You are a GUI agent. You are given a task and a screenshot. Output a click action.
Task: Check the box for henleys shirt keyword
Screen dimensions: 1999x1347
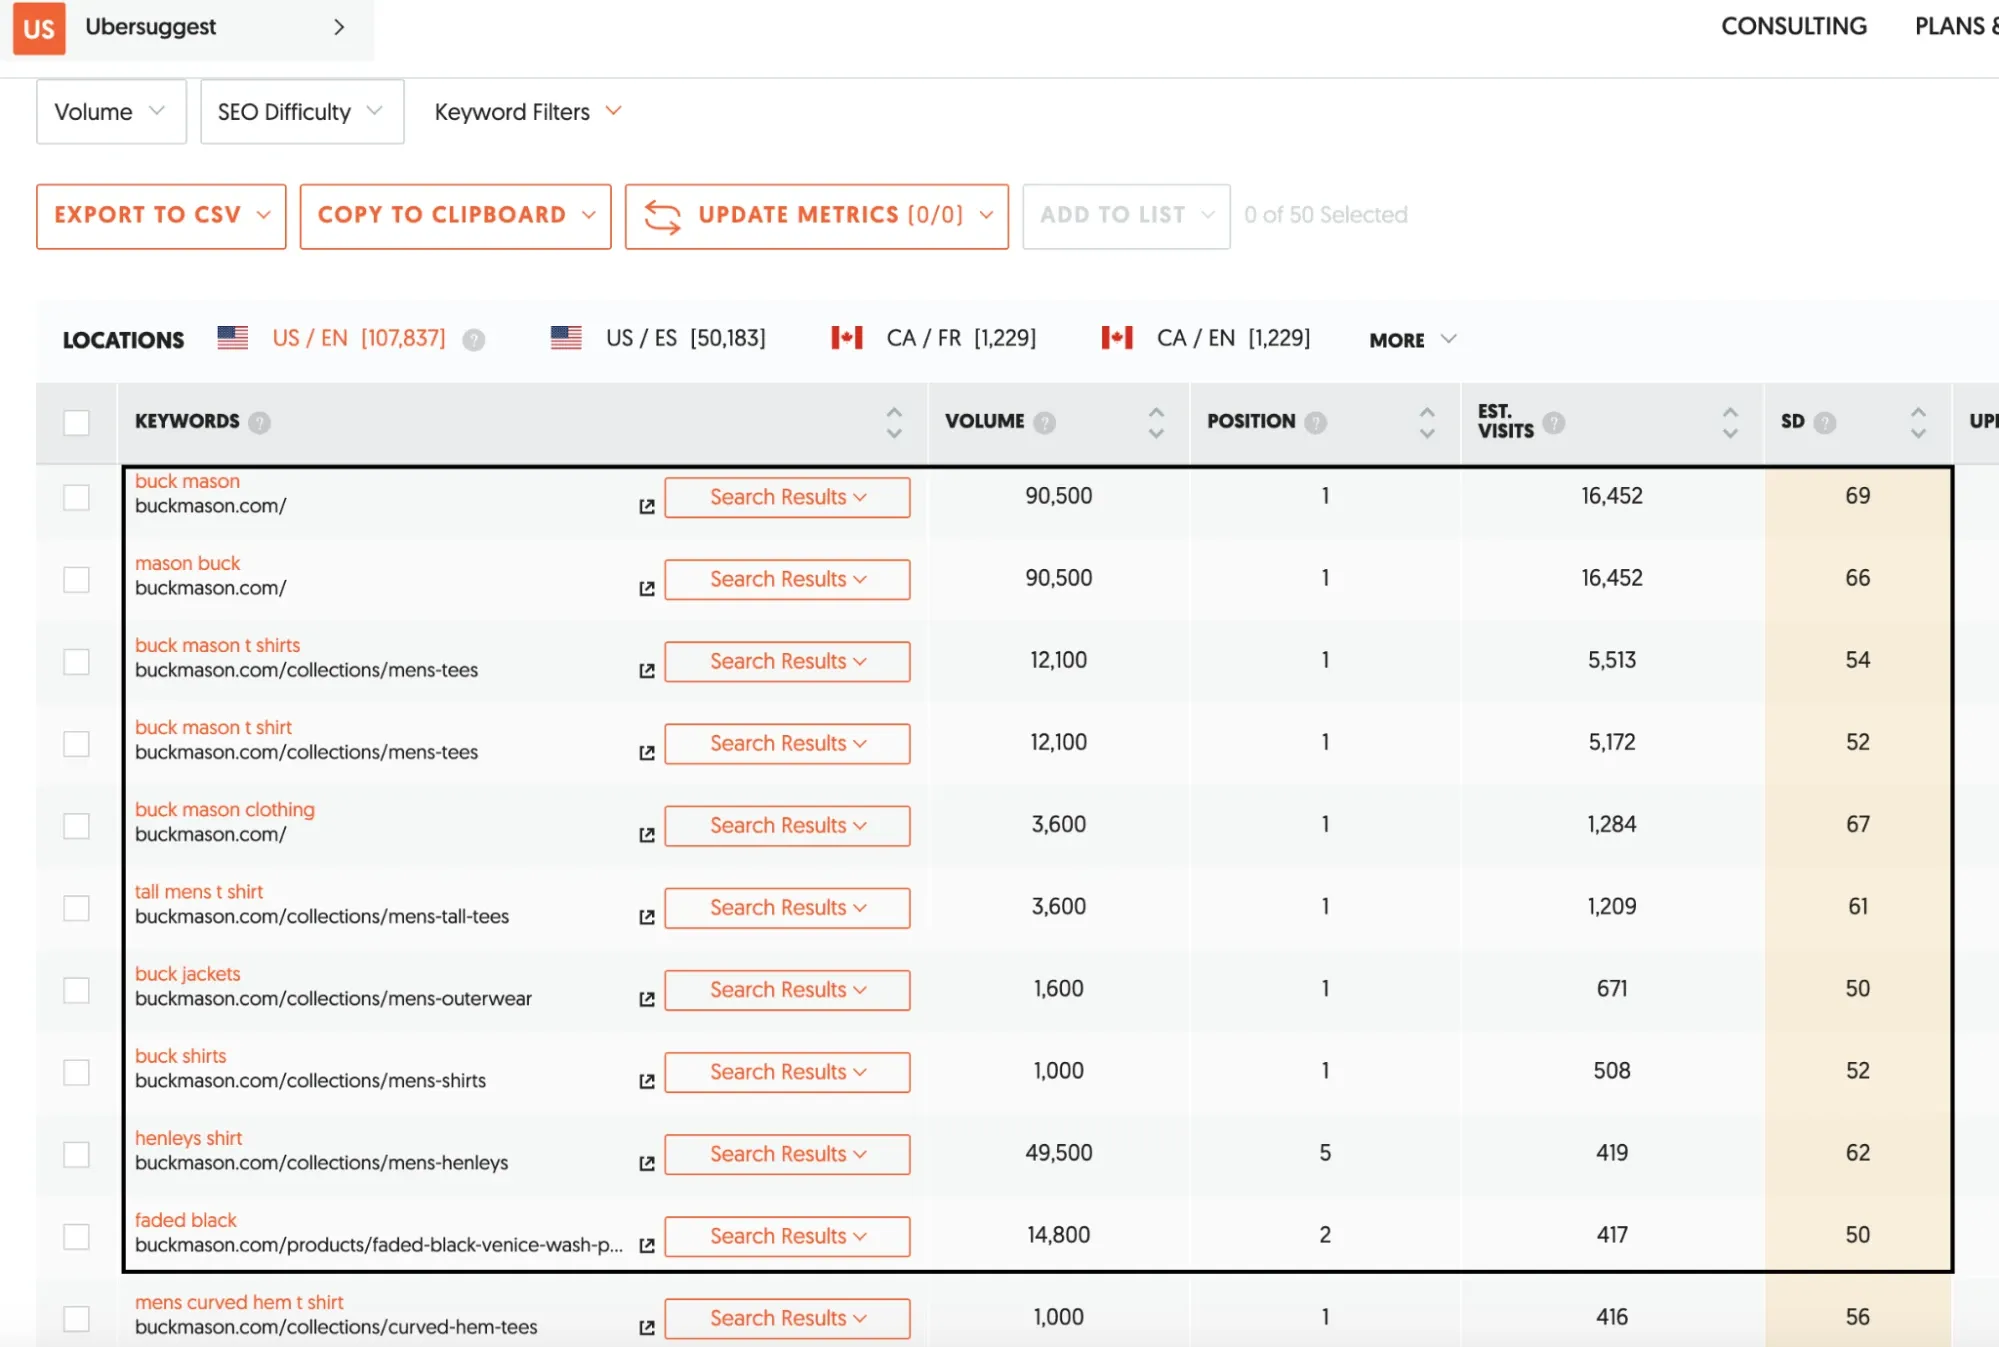pos(76,1154)
